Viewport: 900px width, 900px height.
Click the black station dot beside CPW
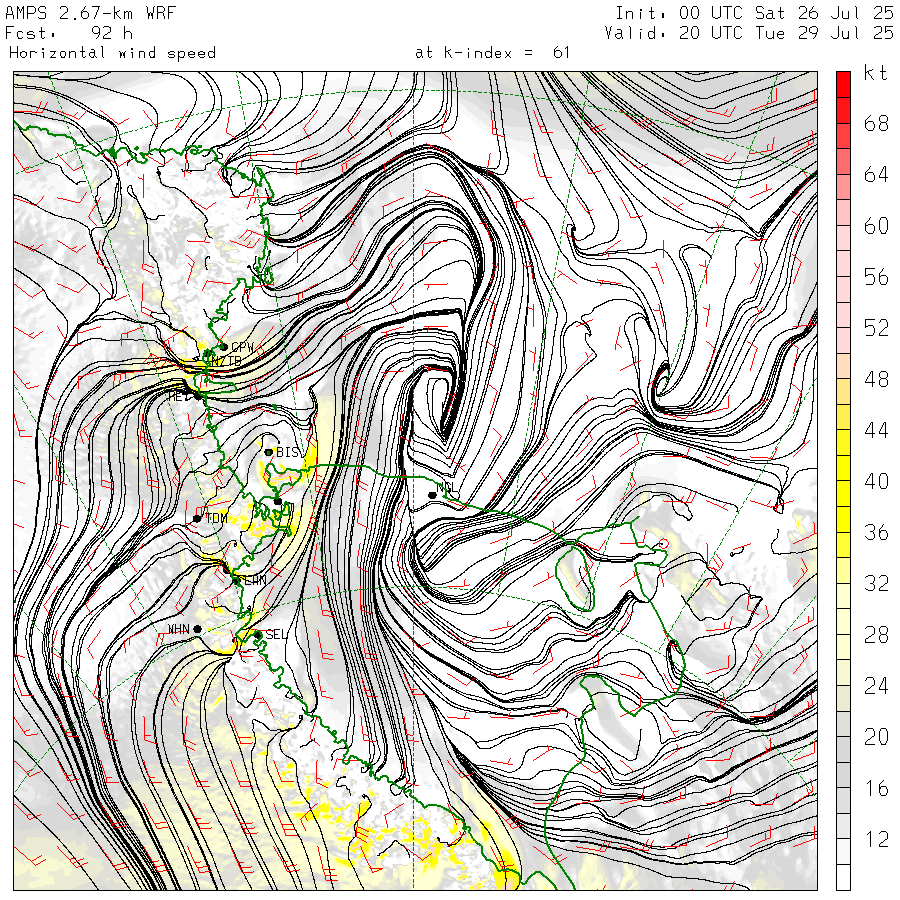(224, 347)
